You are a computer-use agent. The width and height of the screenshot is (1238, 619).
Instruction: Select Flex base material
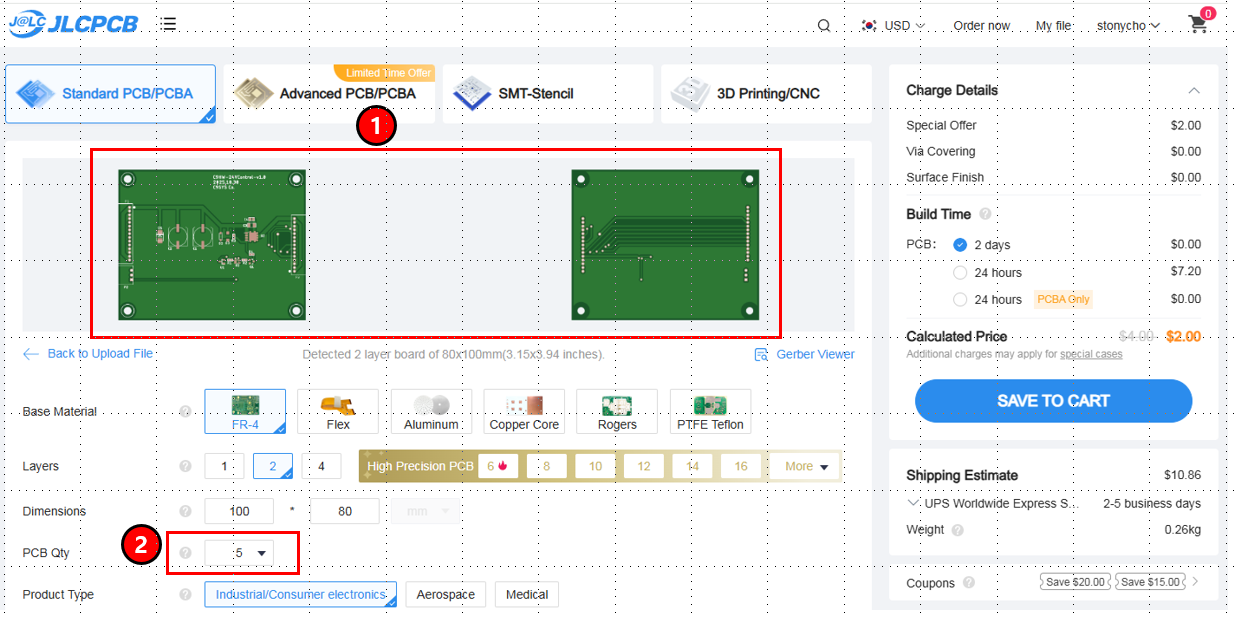click(x=338, y=411)
